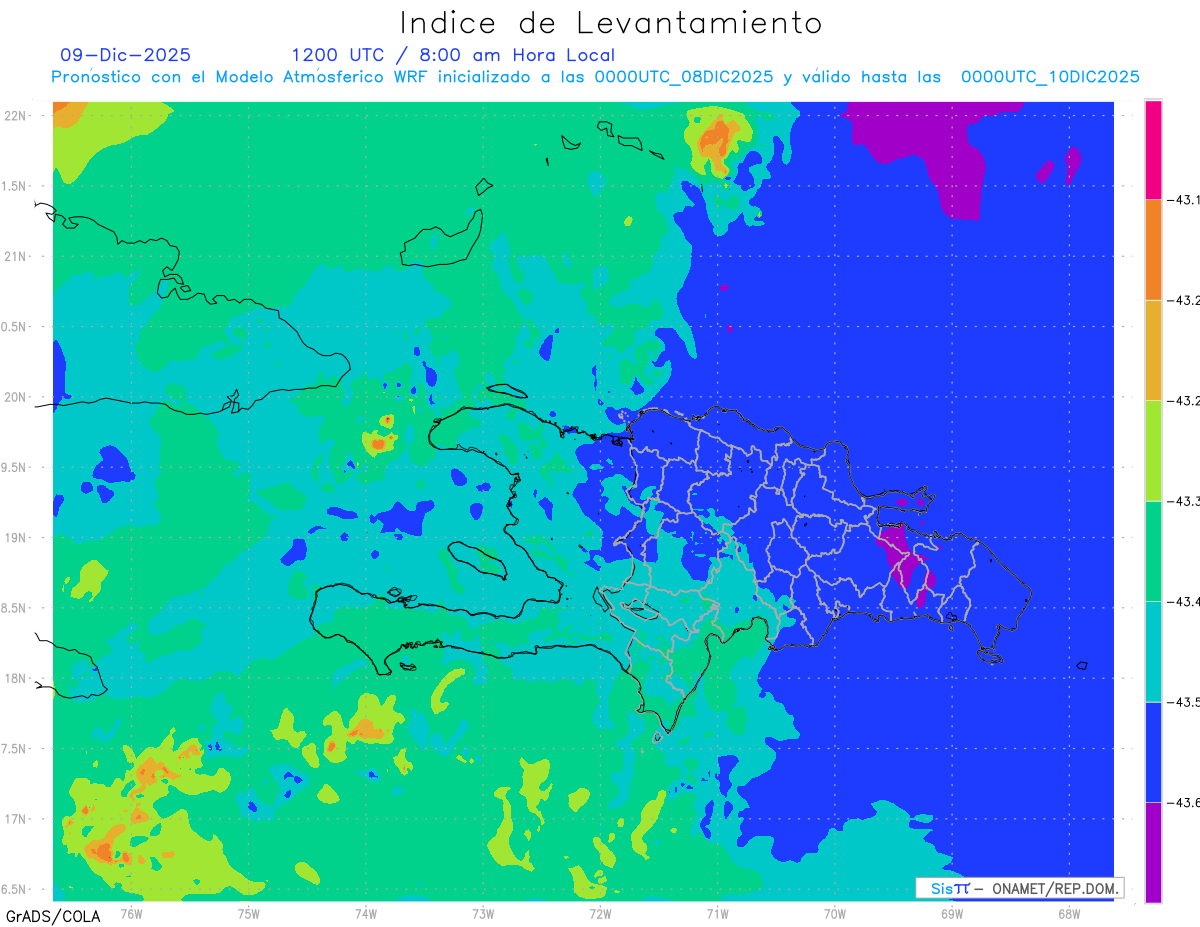Select the golden-yellow swatch of the legend

1153,350
